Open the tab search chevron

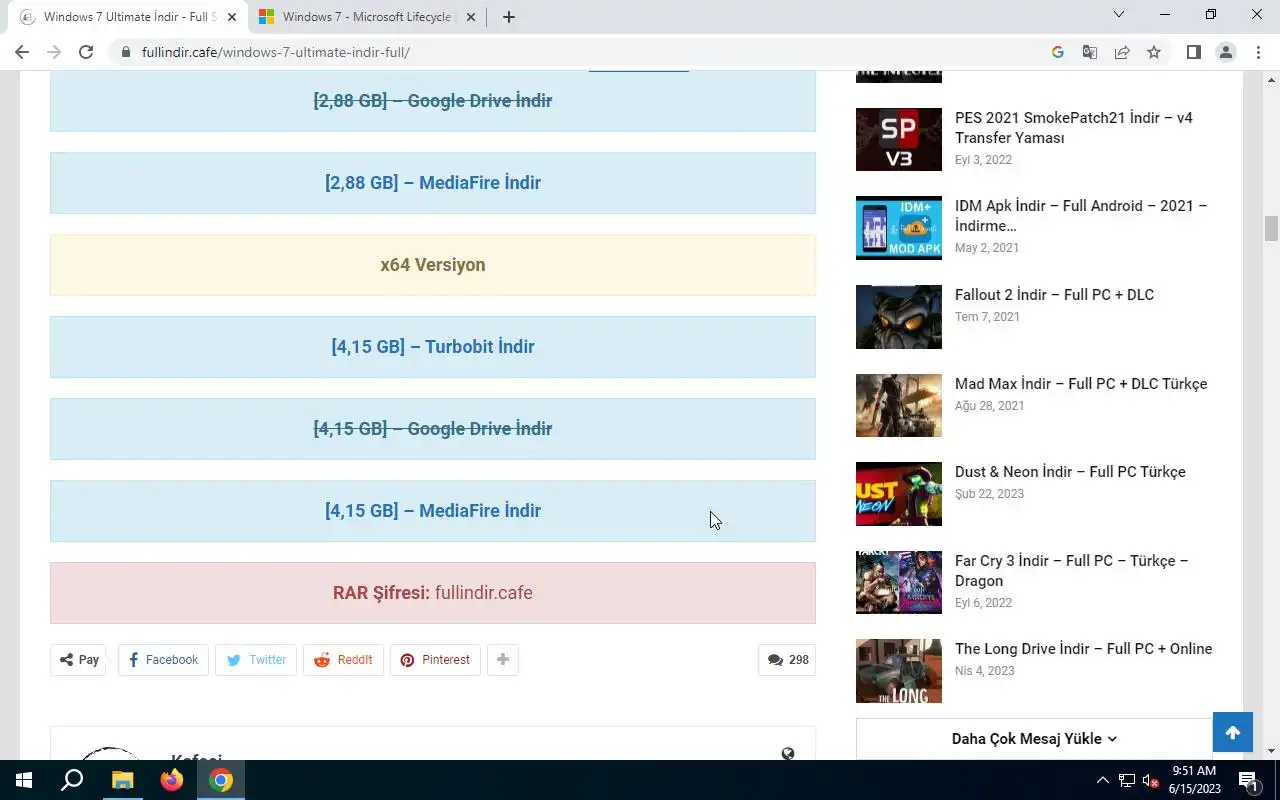[1119, 15]
